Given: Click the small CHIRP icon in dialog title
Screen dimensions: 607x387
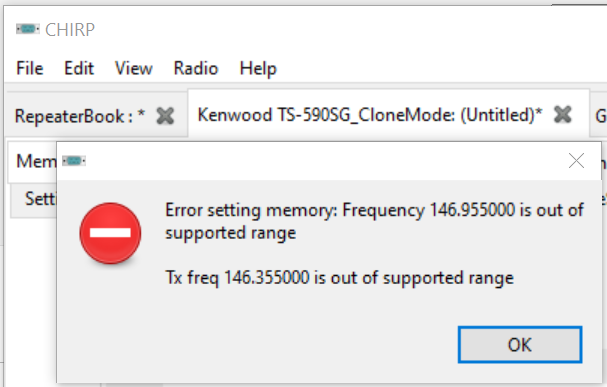Looking at the screenshot, I should tap(74, 161).
